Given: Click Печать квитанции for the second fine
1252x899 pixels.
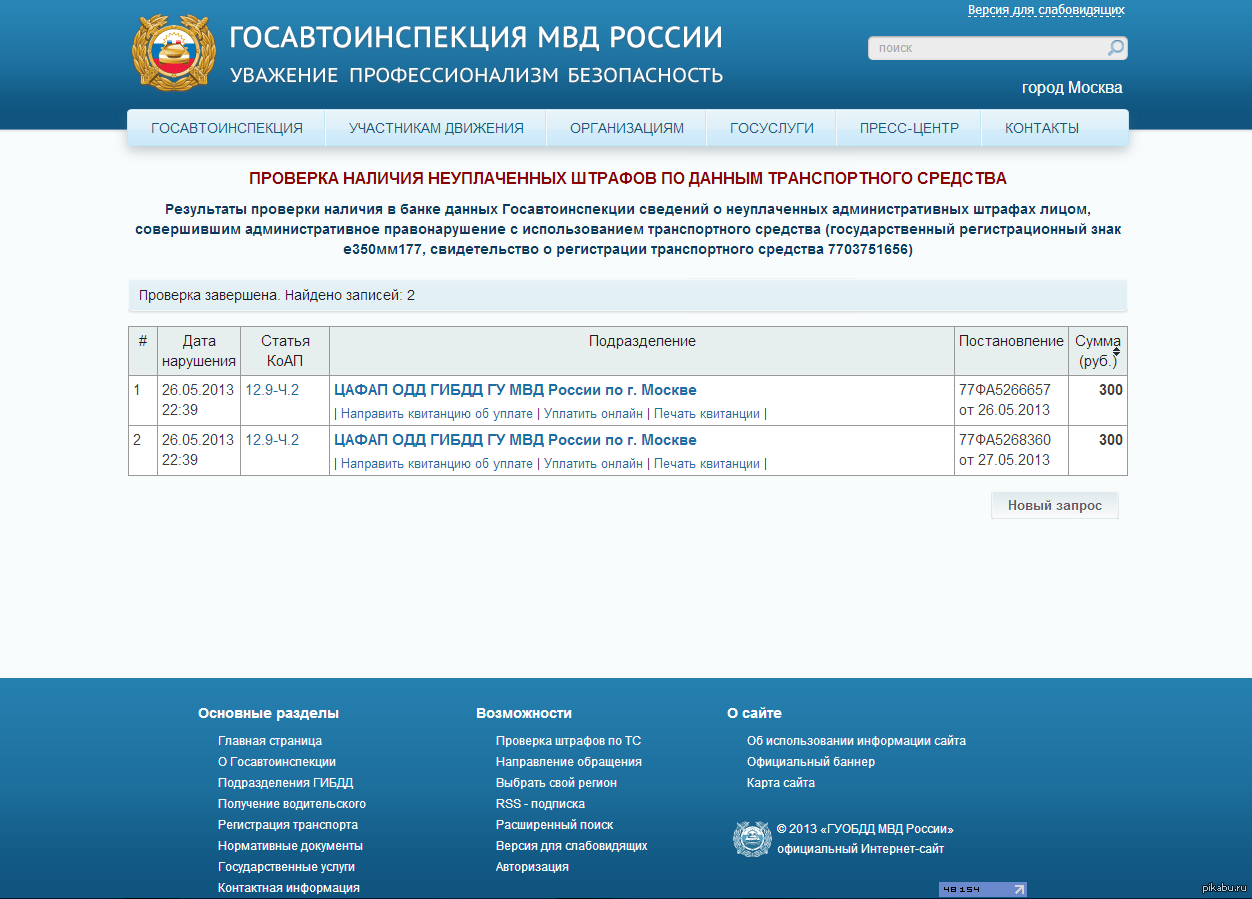Looking at the screenshot, I should click(x=707, y=463).
